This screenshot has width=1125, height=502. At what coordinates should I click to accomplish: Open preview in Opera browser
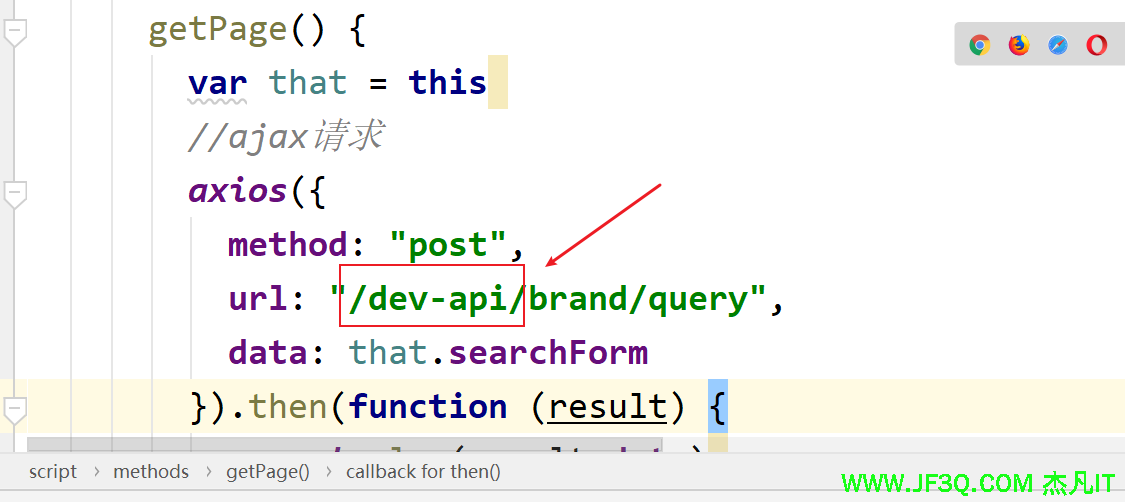click(1097, 45)
